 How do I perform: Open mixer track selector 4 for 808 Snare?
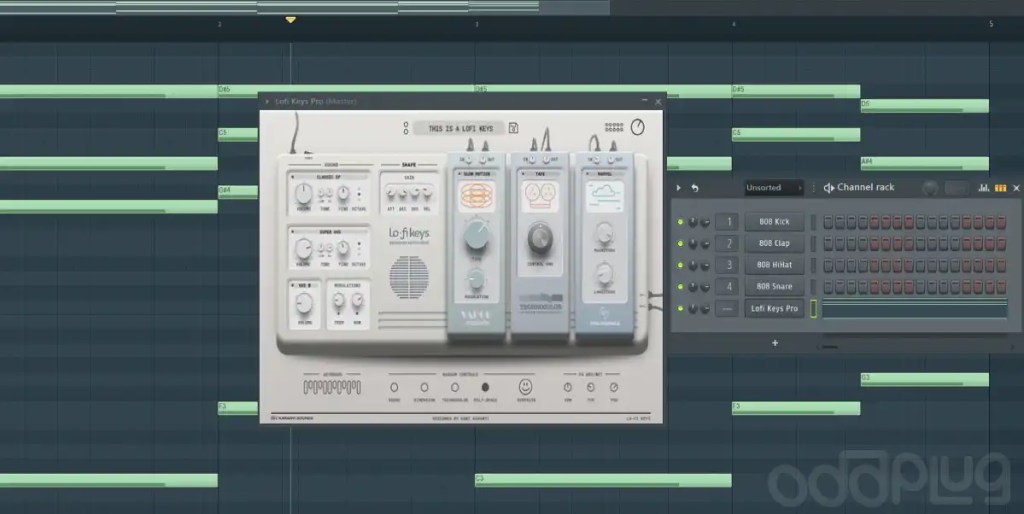coord(728,287)
